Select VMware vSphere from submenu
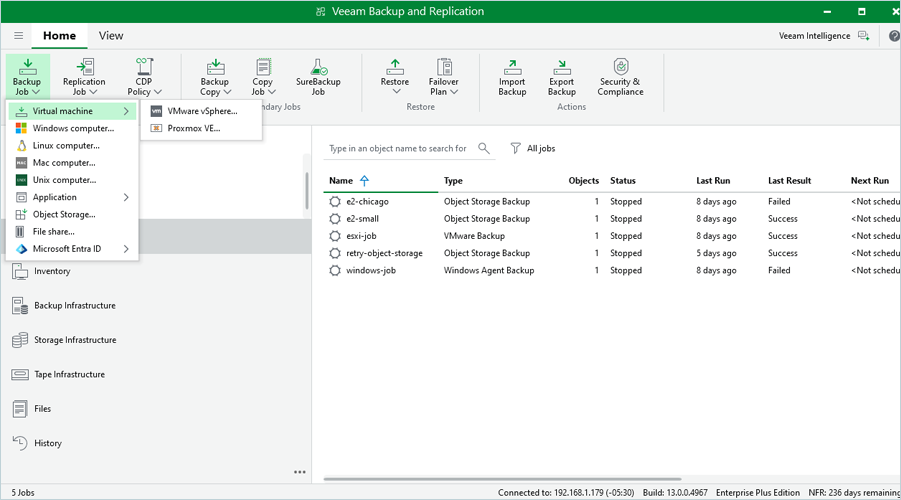The image size is (901, 500). click(202, 111)
